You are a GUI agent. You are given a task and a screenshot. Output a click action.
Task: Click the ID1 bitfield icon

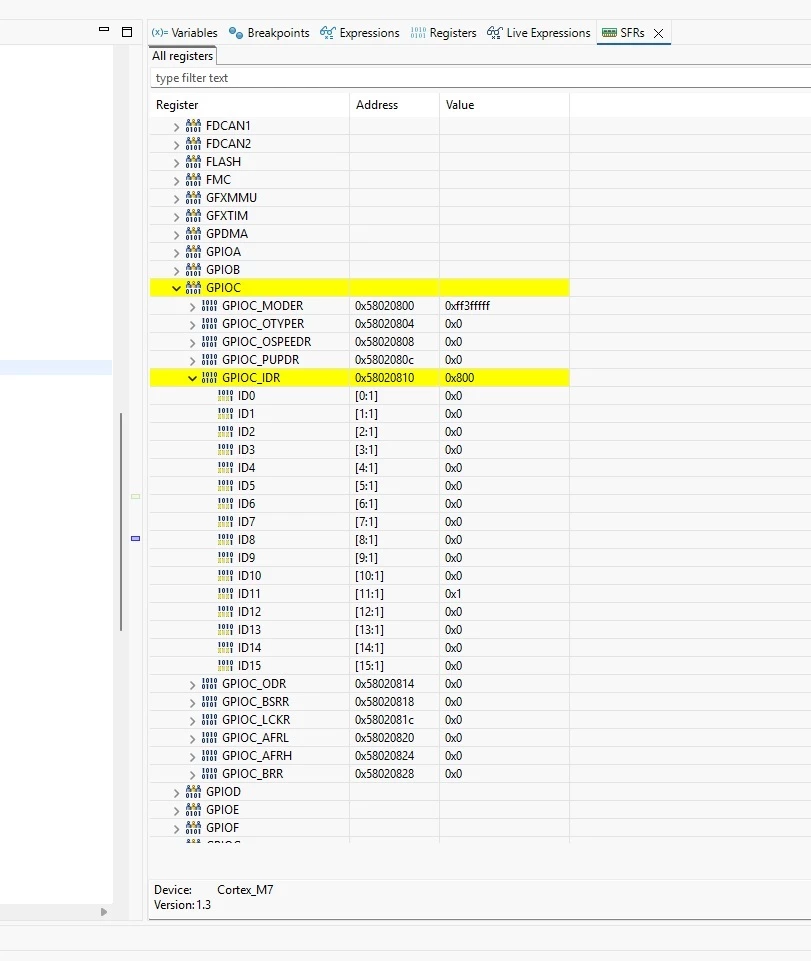pos(226,413)
